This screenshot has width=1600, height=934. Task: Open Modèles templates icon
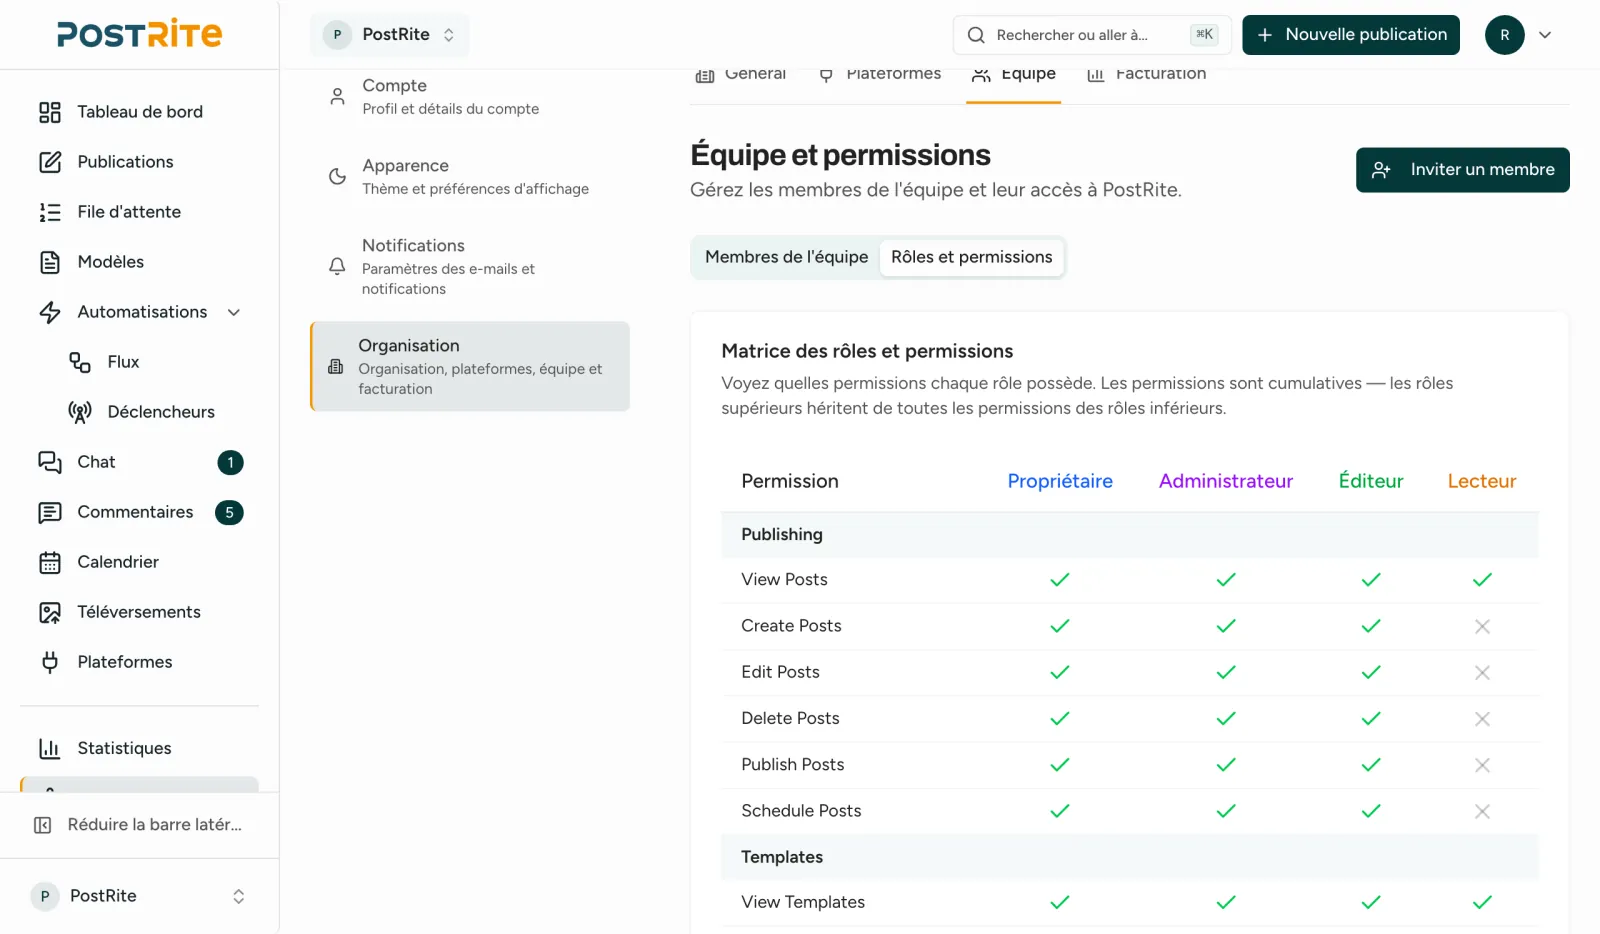tap(50, 262)
